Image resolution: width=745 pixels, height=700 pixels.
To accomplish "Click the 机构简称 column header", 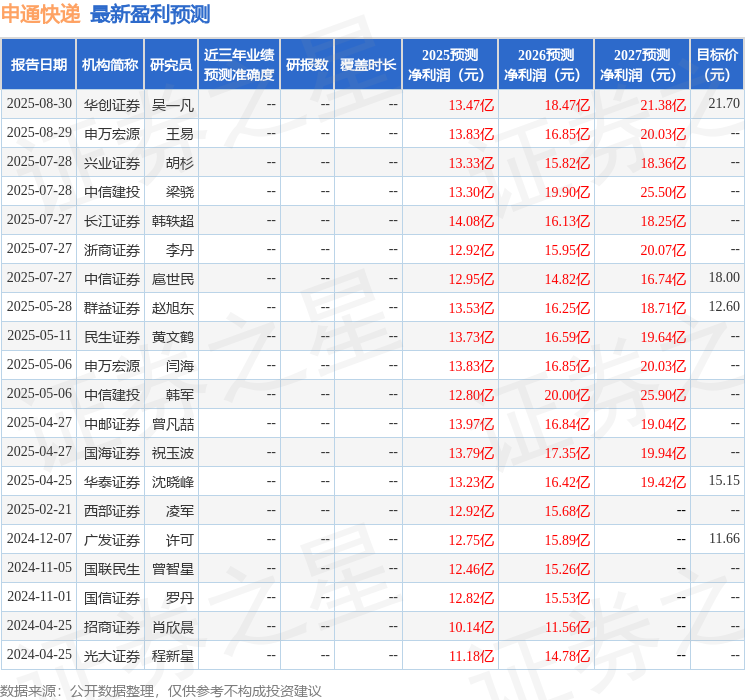I will click(110, 64).
